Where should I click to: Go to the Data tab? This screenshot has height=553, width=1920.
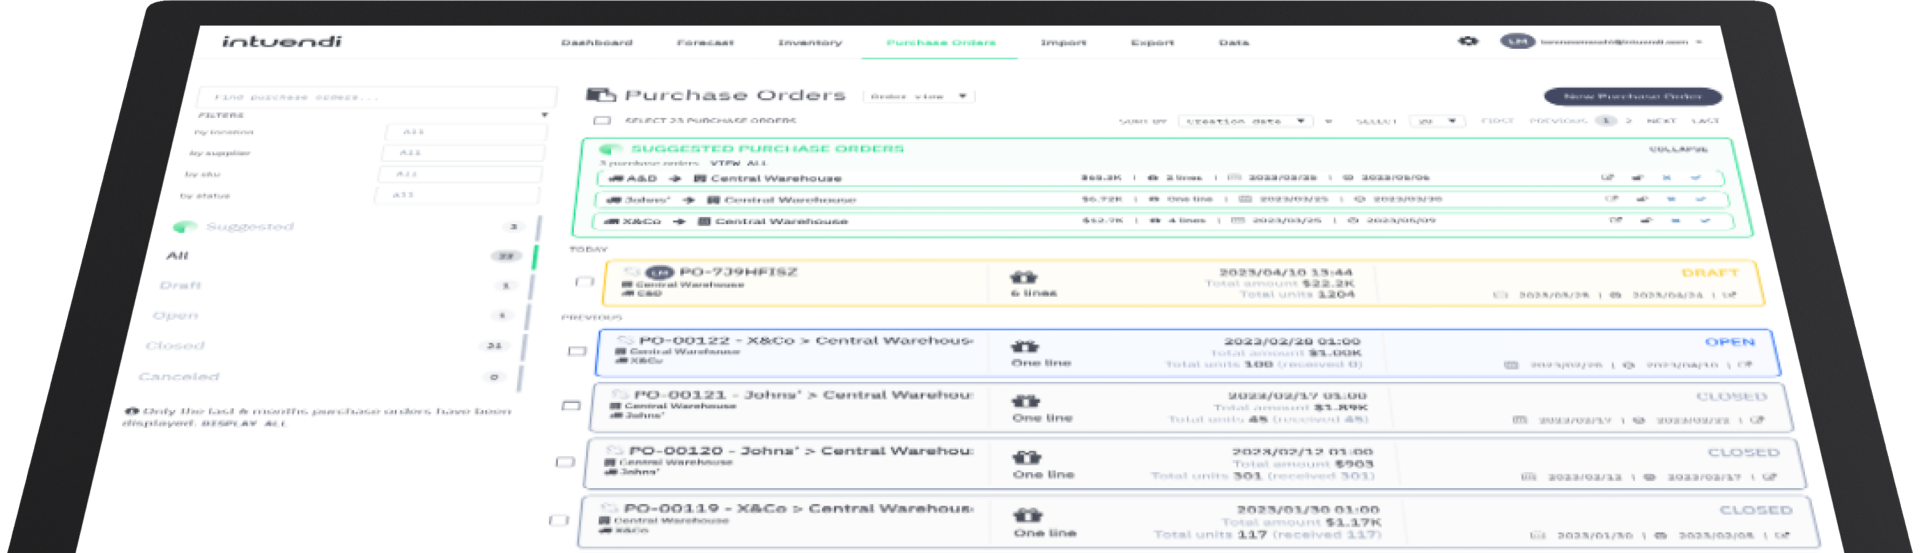tap(1234, 43)
